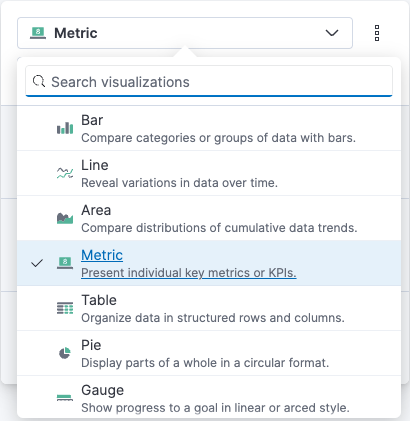Click 'Show progress to a goal in linear or arced style.'
The width and height of the screenshot is (410, 421).
coord(215,408)
